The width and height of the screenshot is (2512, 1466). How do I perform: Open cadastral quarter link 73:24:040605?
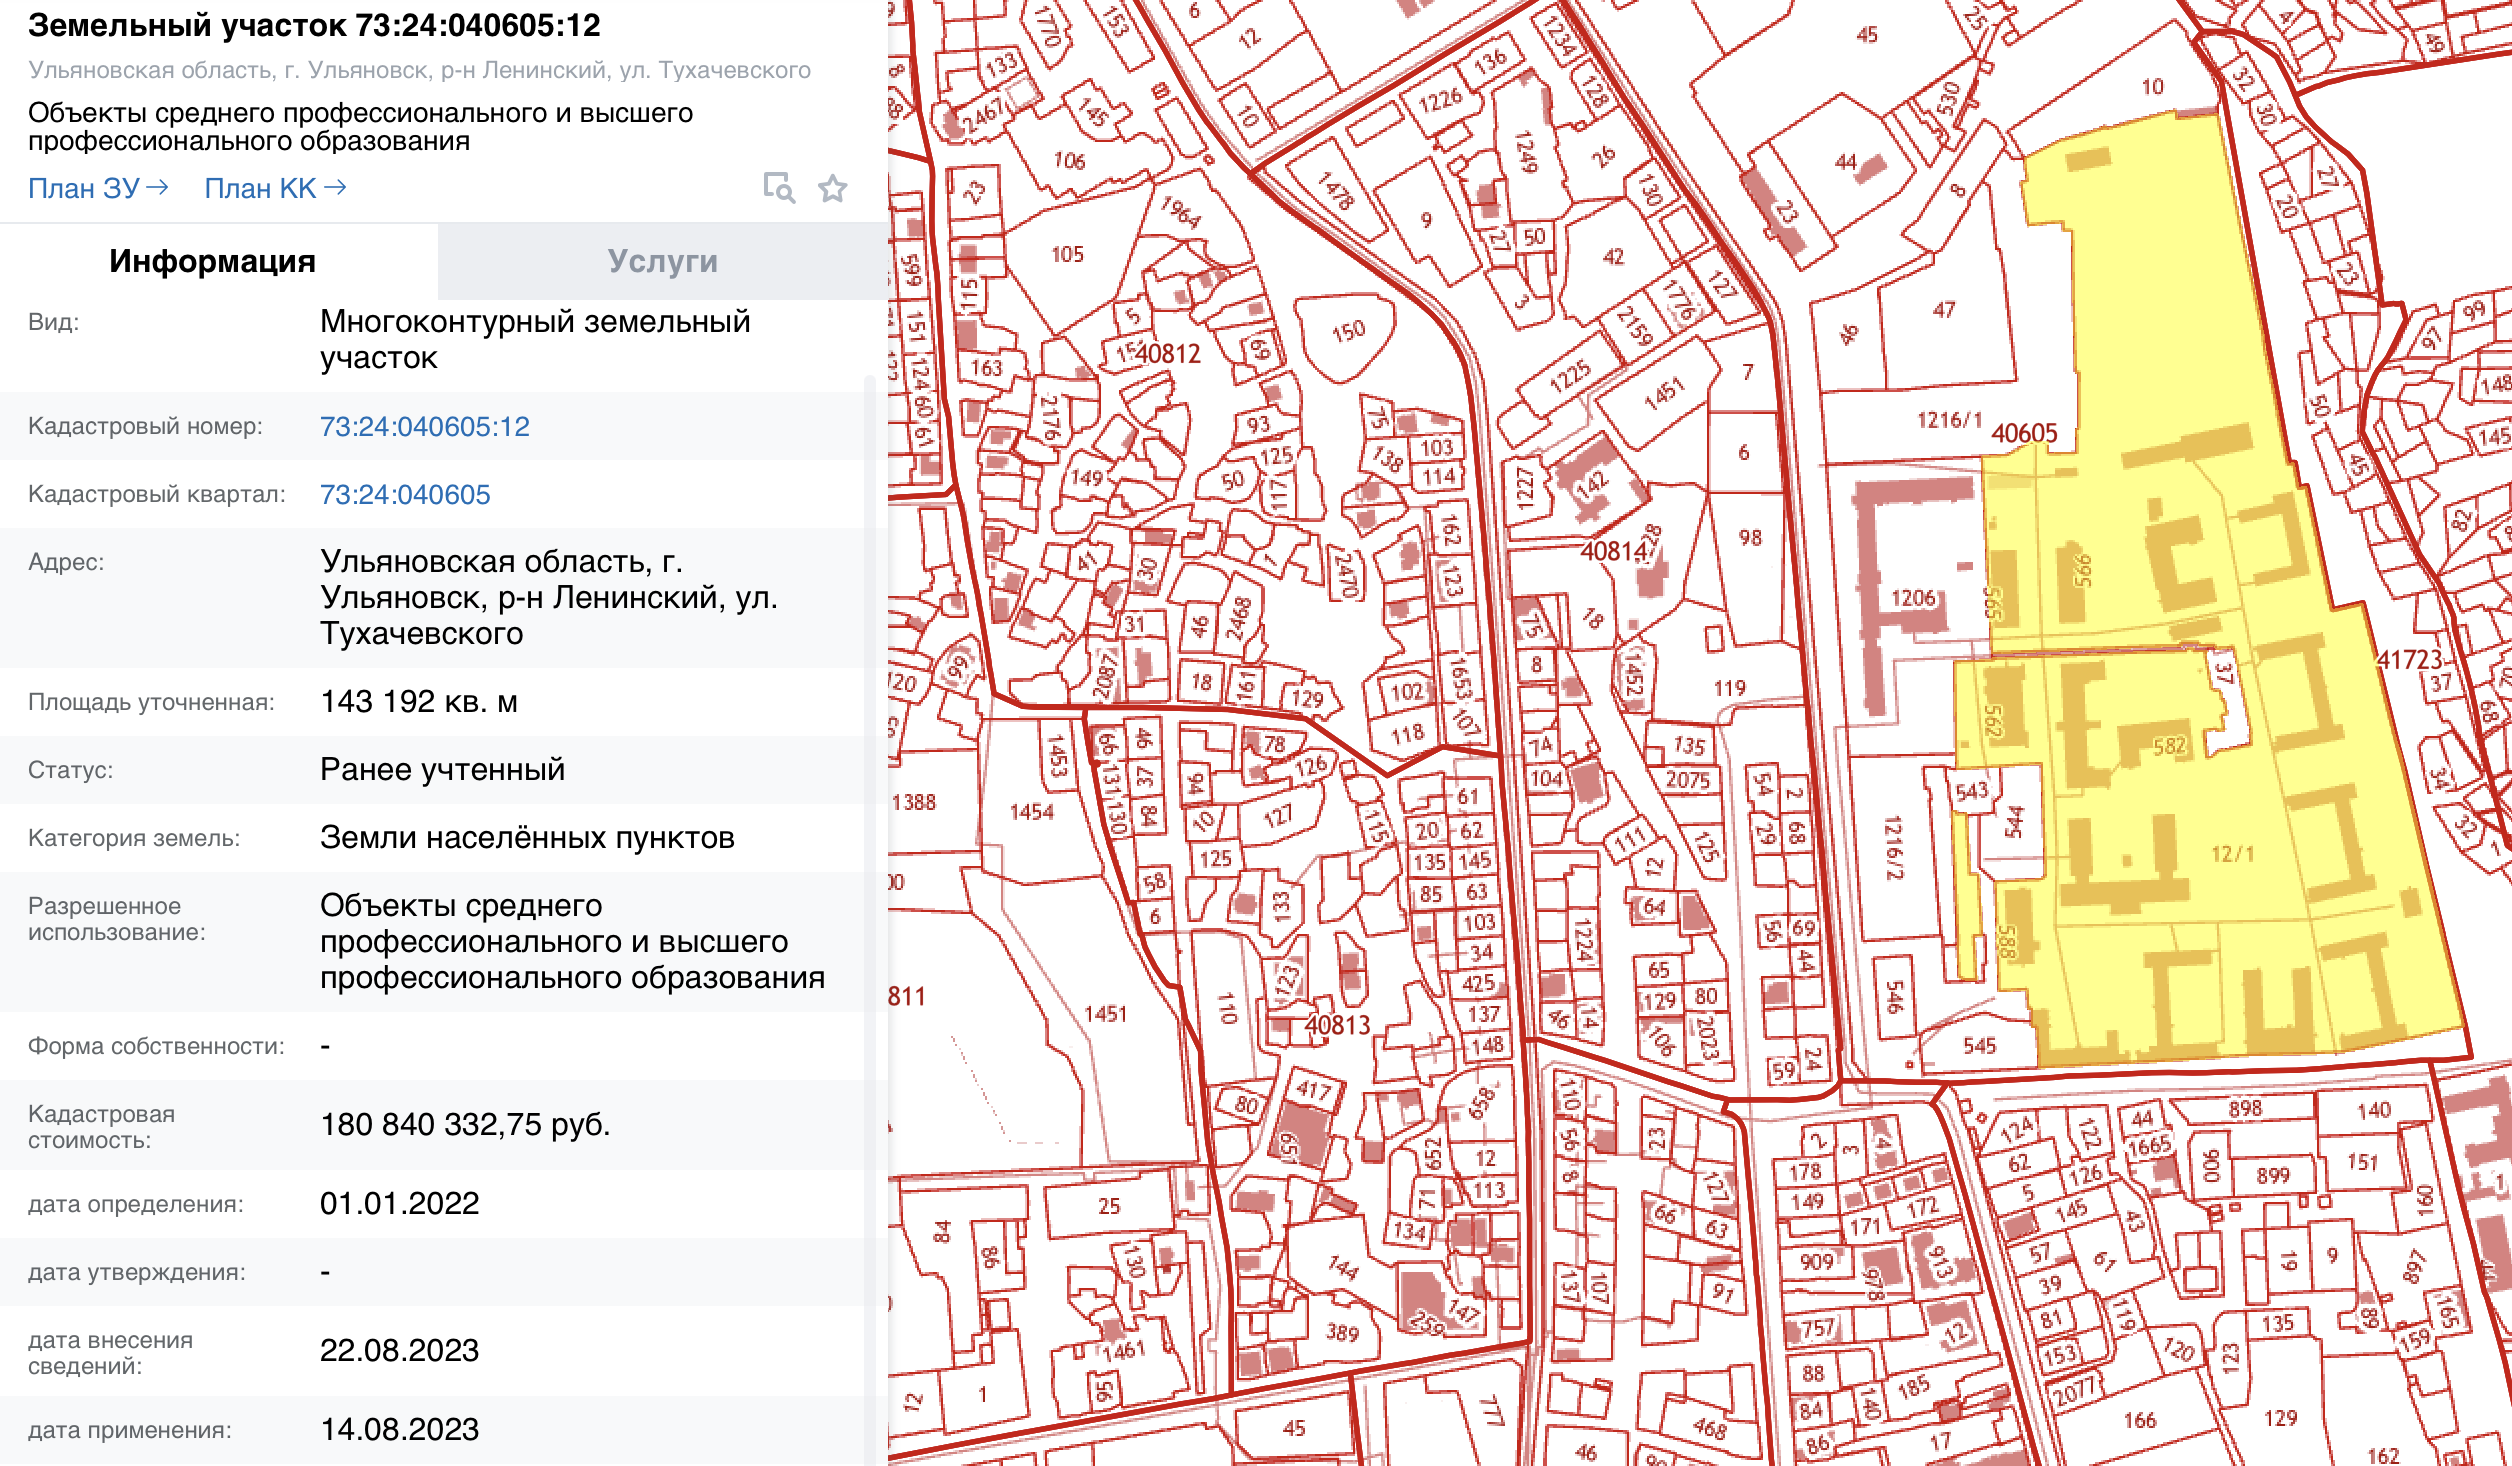[405, 495]
